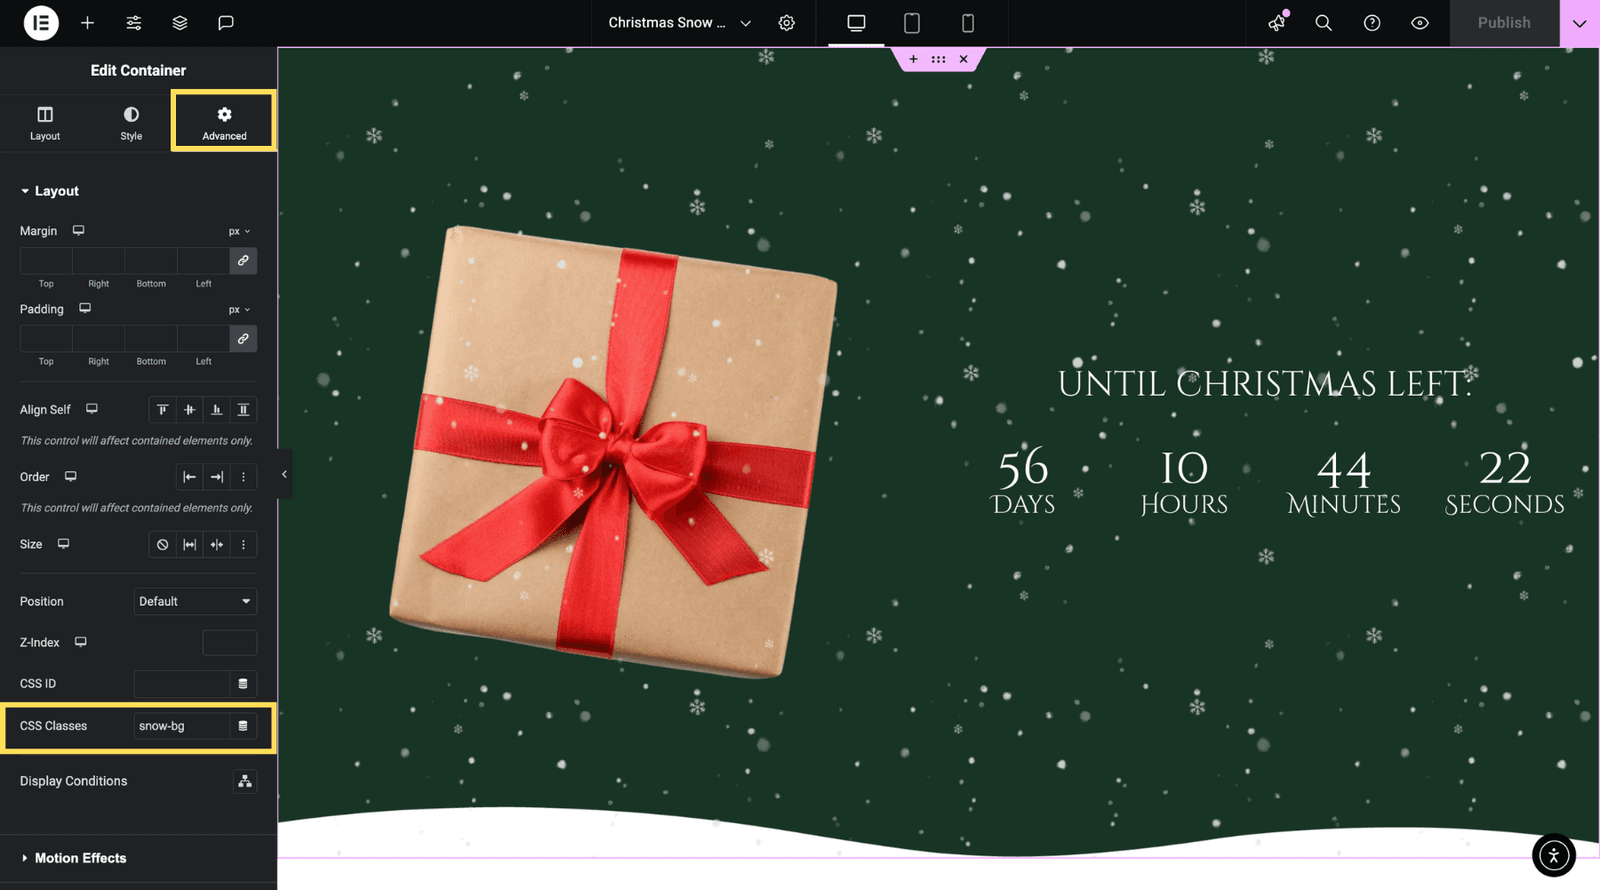Switch to the Layout tab
The image size is (1600, 890).
tap(45, 122)
